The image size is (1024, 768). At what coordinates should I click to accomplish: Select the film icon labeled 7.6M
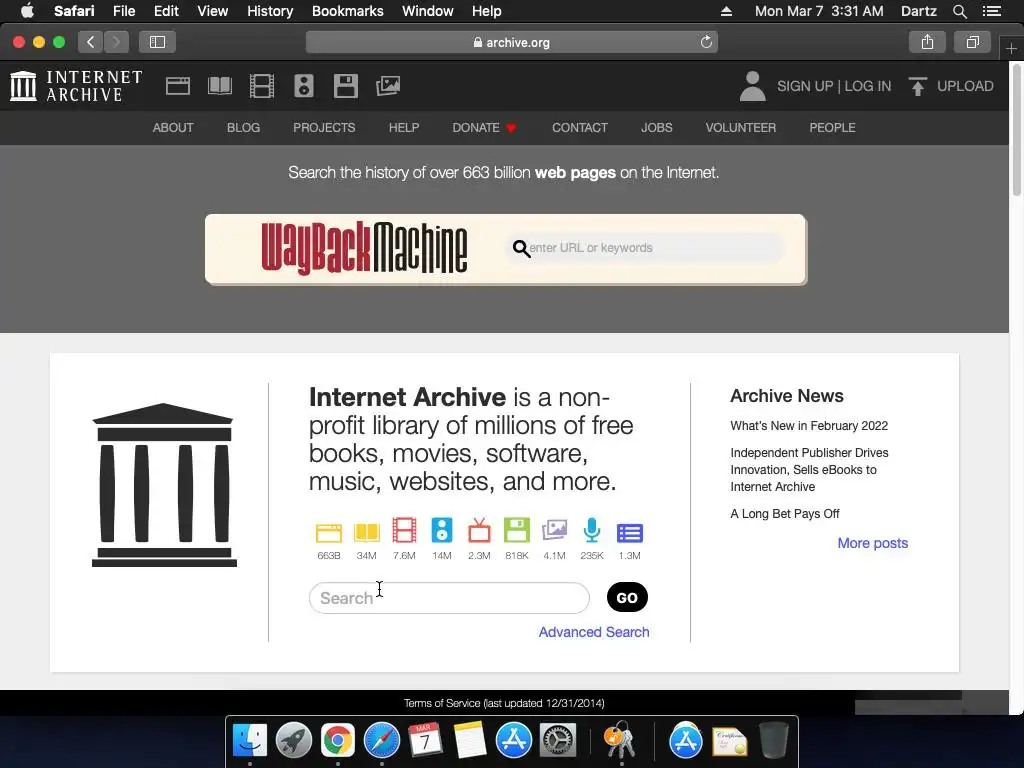point(404,530)
